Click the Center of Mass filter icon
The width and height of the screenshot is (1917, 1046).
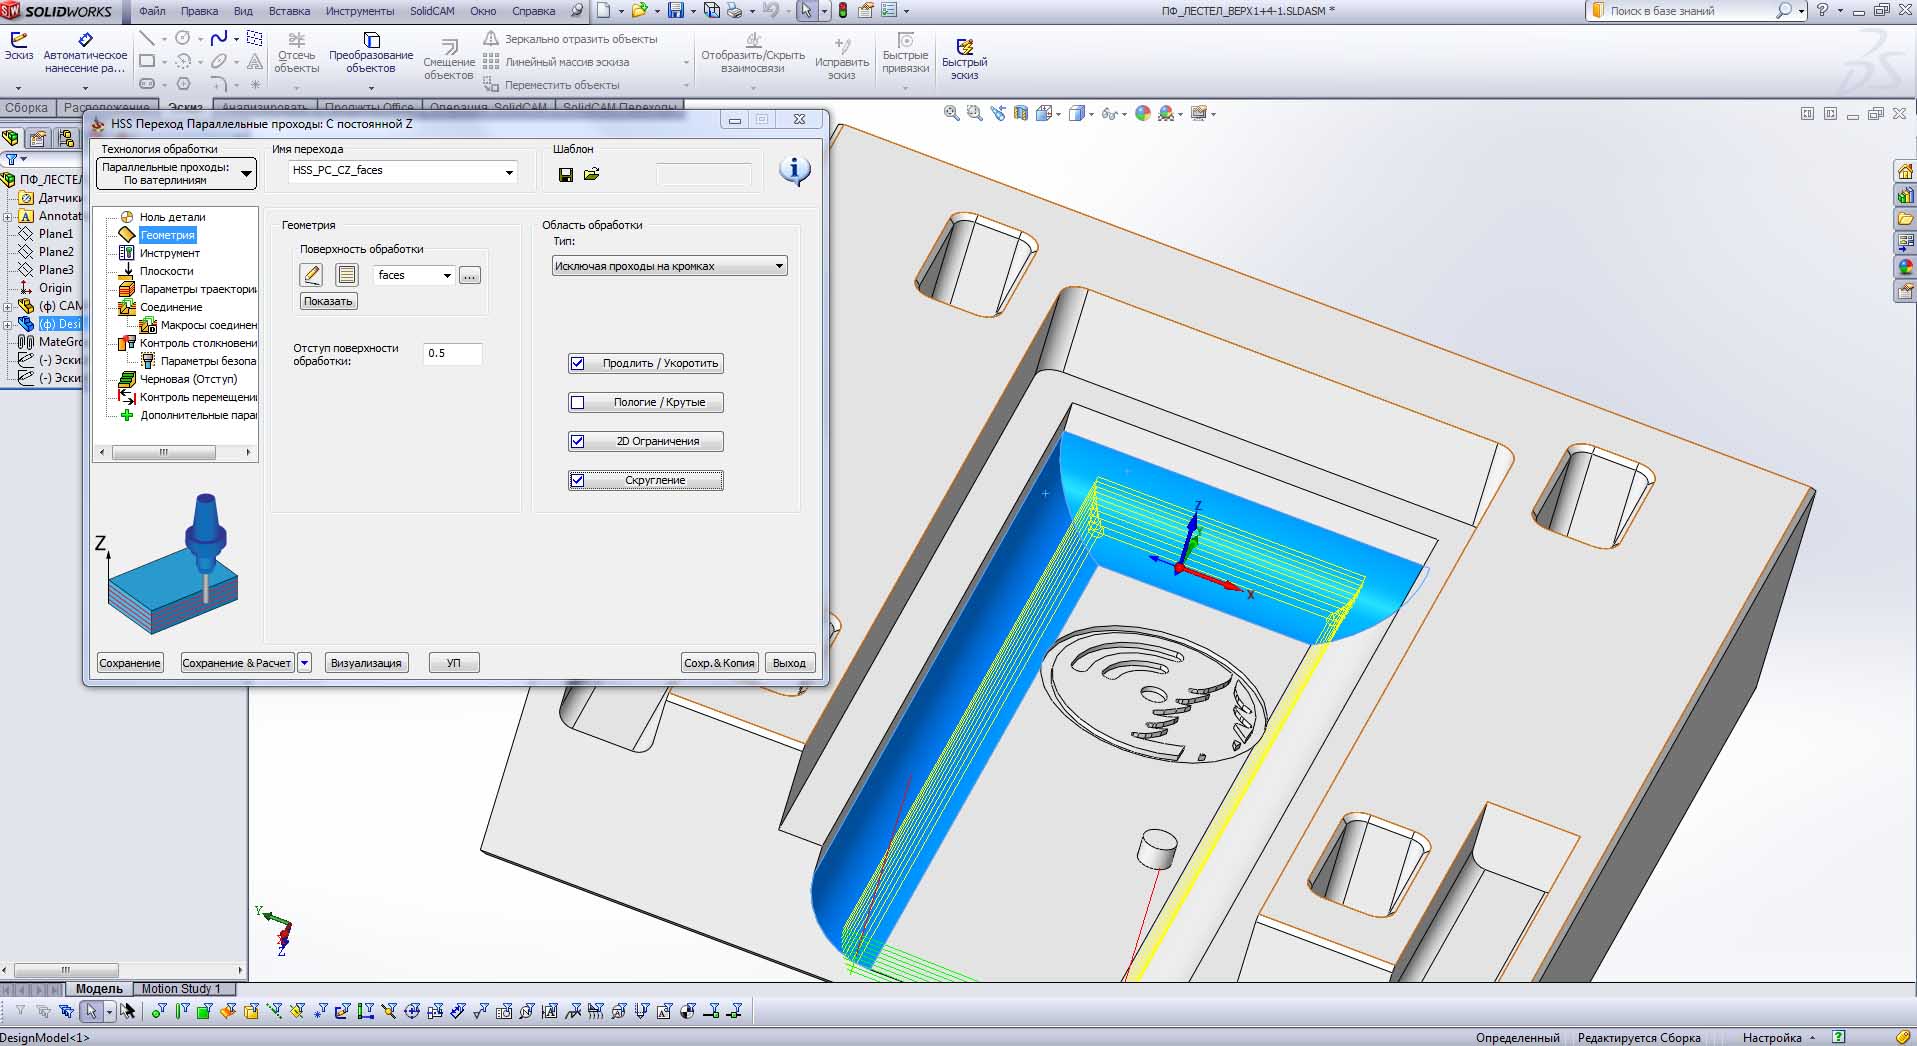688,1011
